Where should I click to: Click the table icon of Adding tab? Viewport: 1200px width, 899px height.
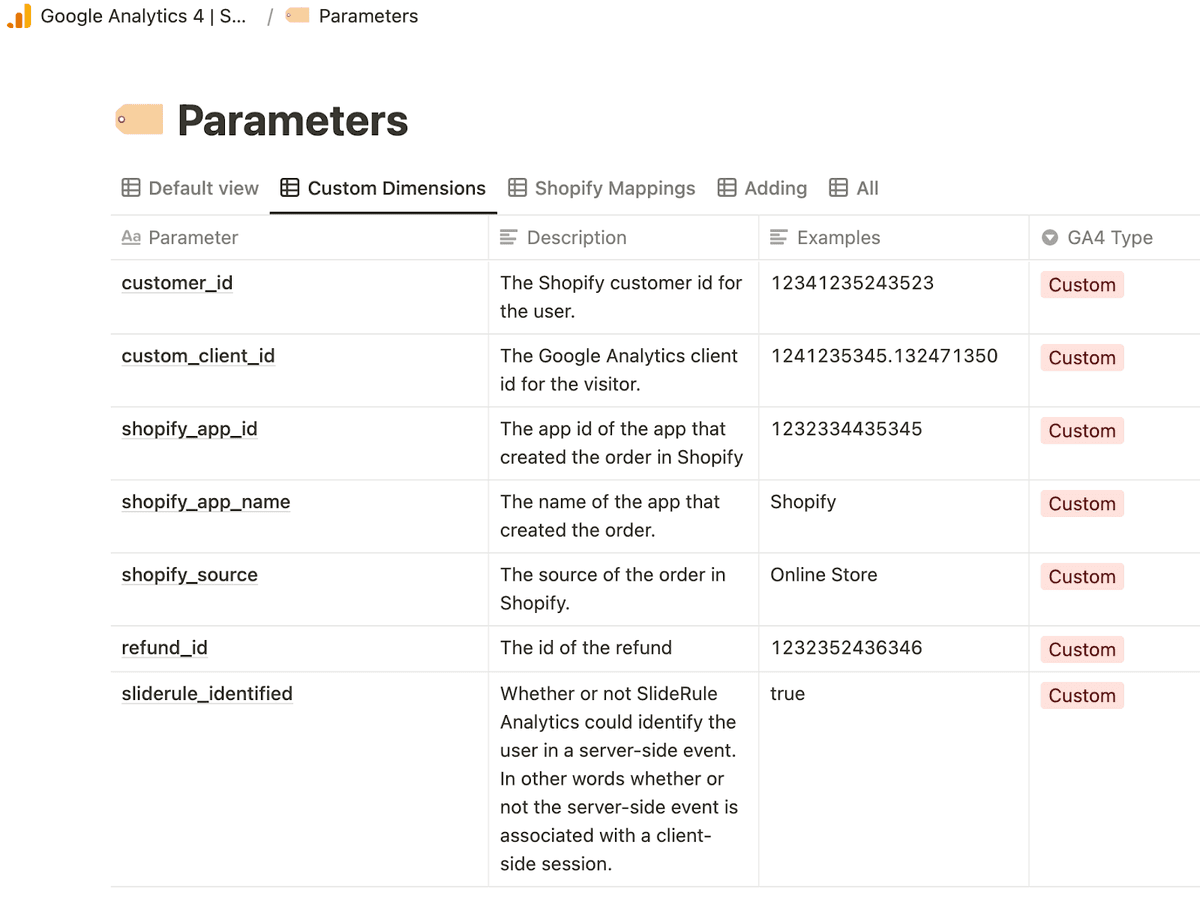coord(727,188)
